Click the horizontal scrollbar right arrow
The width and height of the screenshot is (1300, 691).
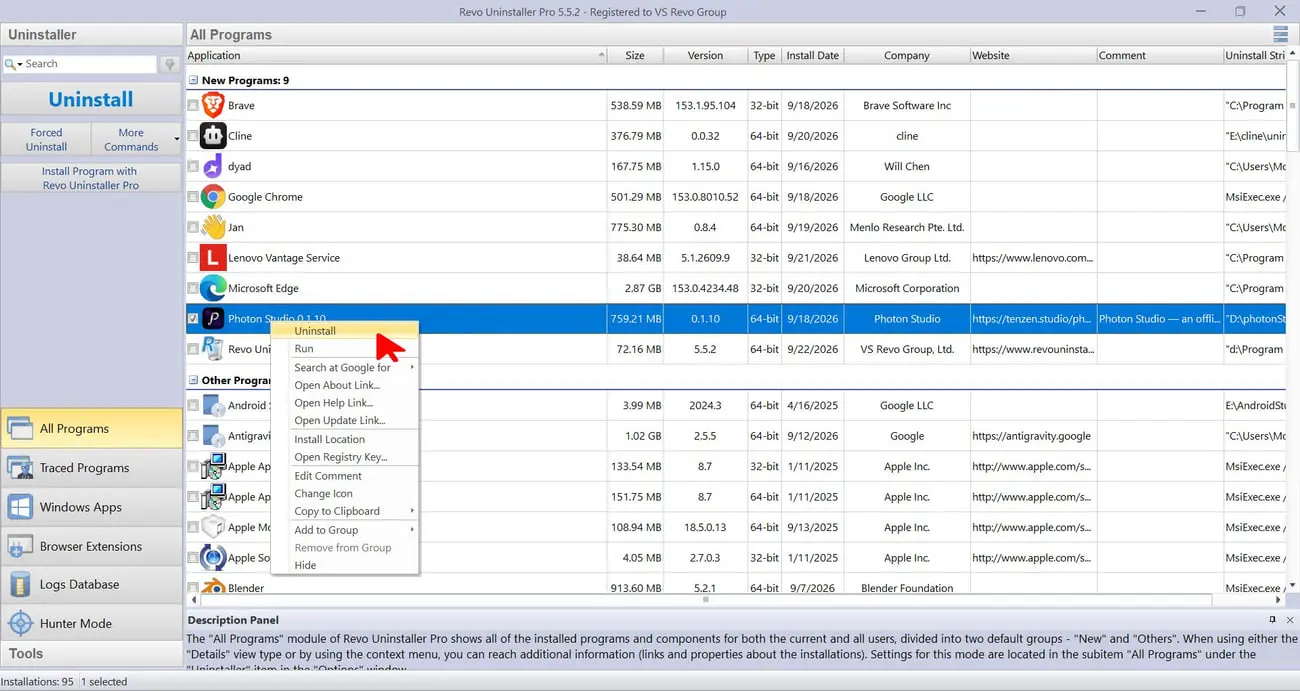1279,600
